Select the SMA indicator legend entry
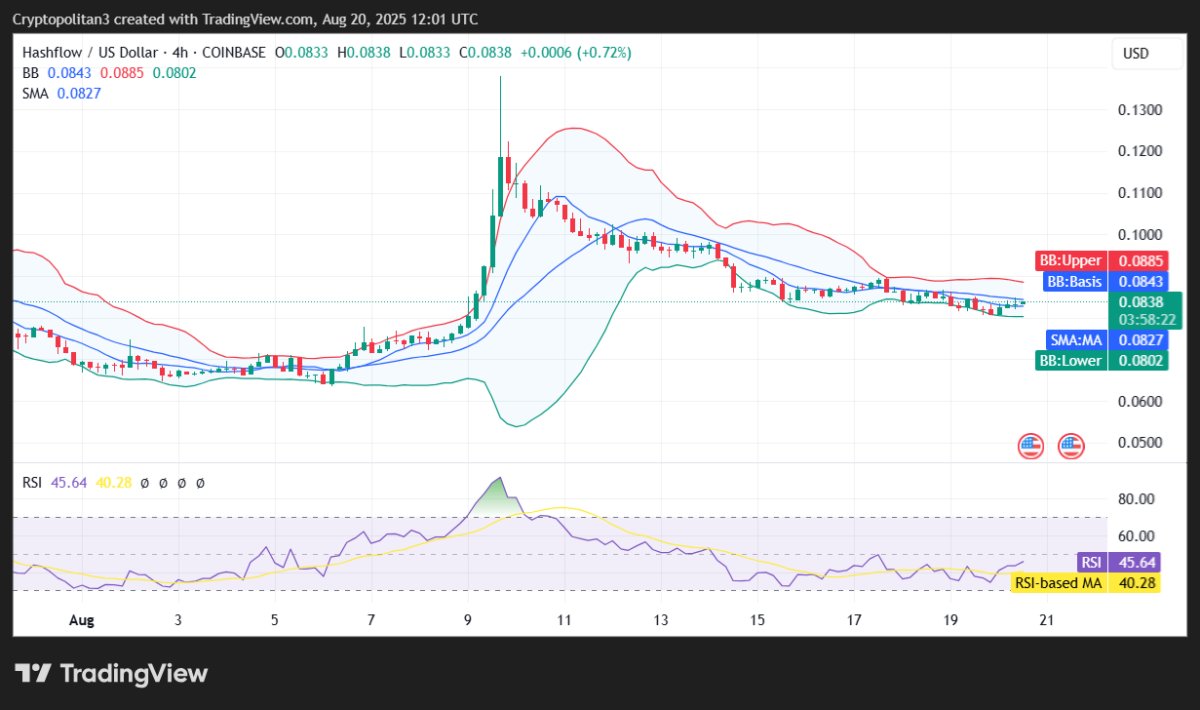This screenshot has width=1200, height=710. [x=33, y=93]
